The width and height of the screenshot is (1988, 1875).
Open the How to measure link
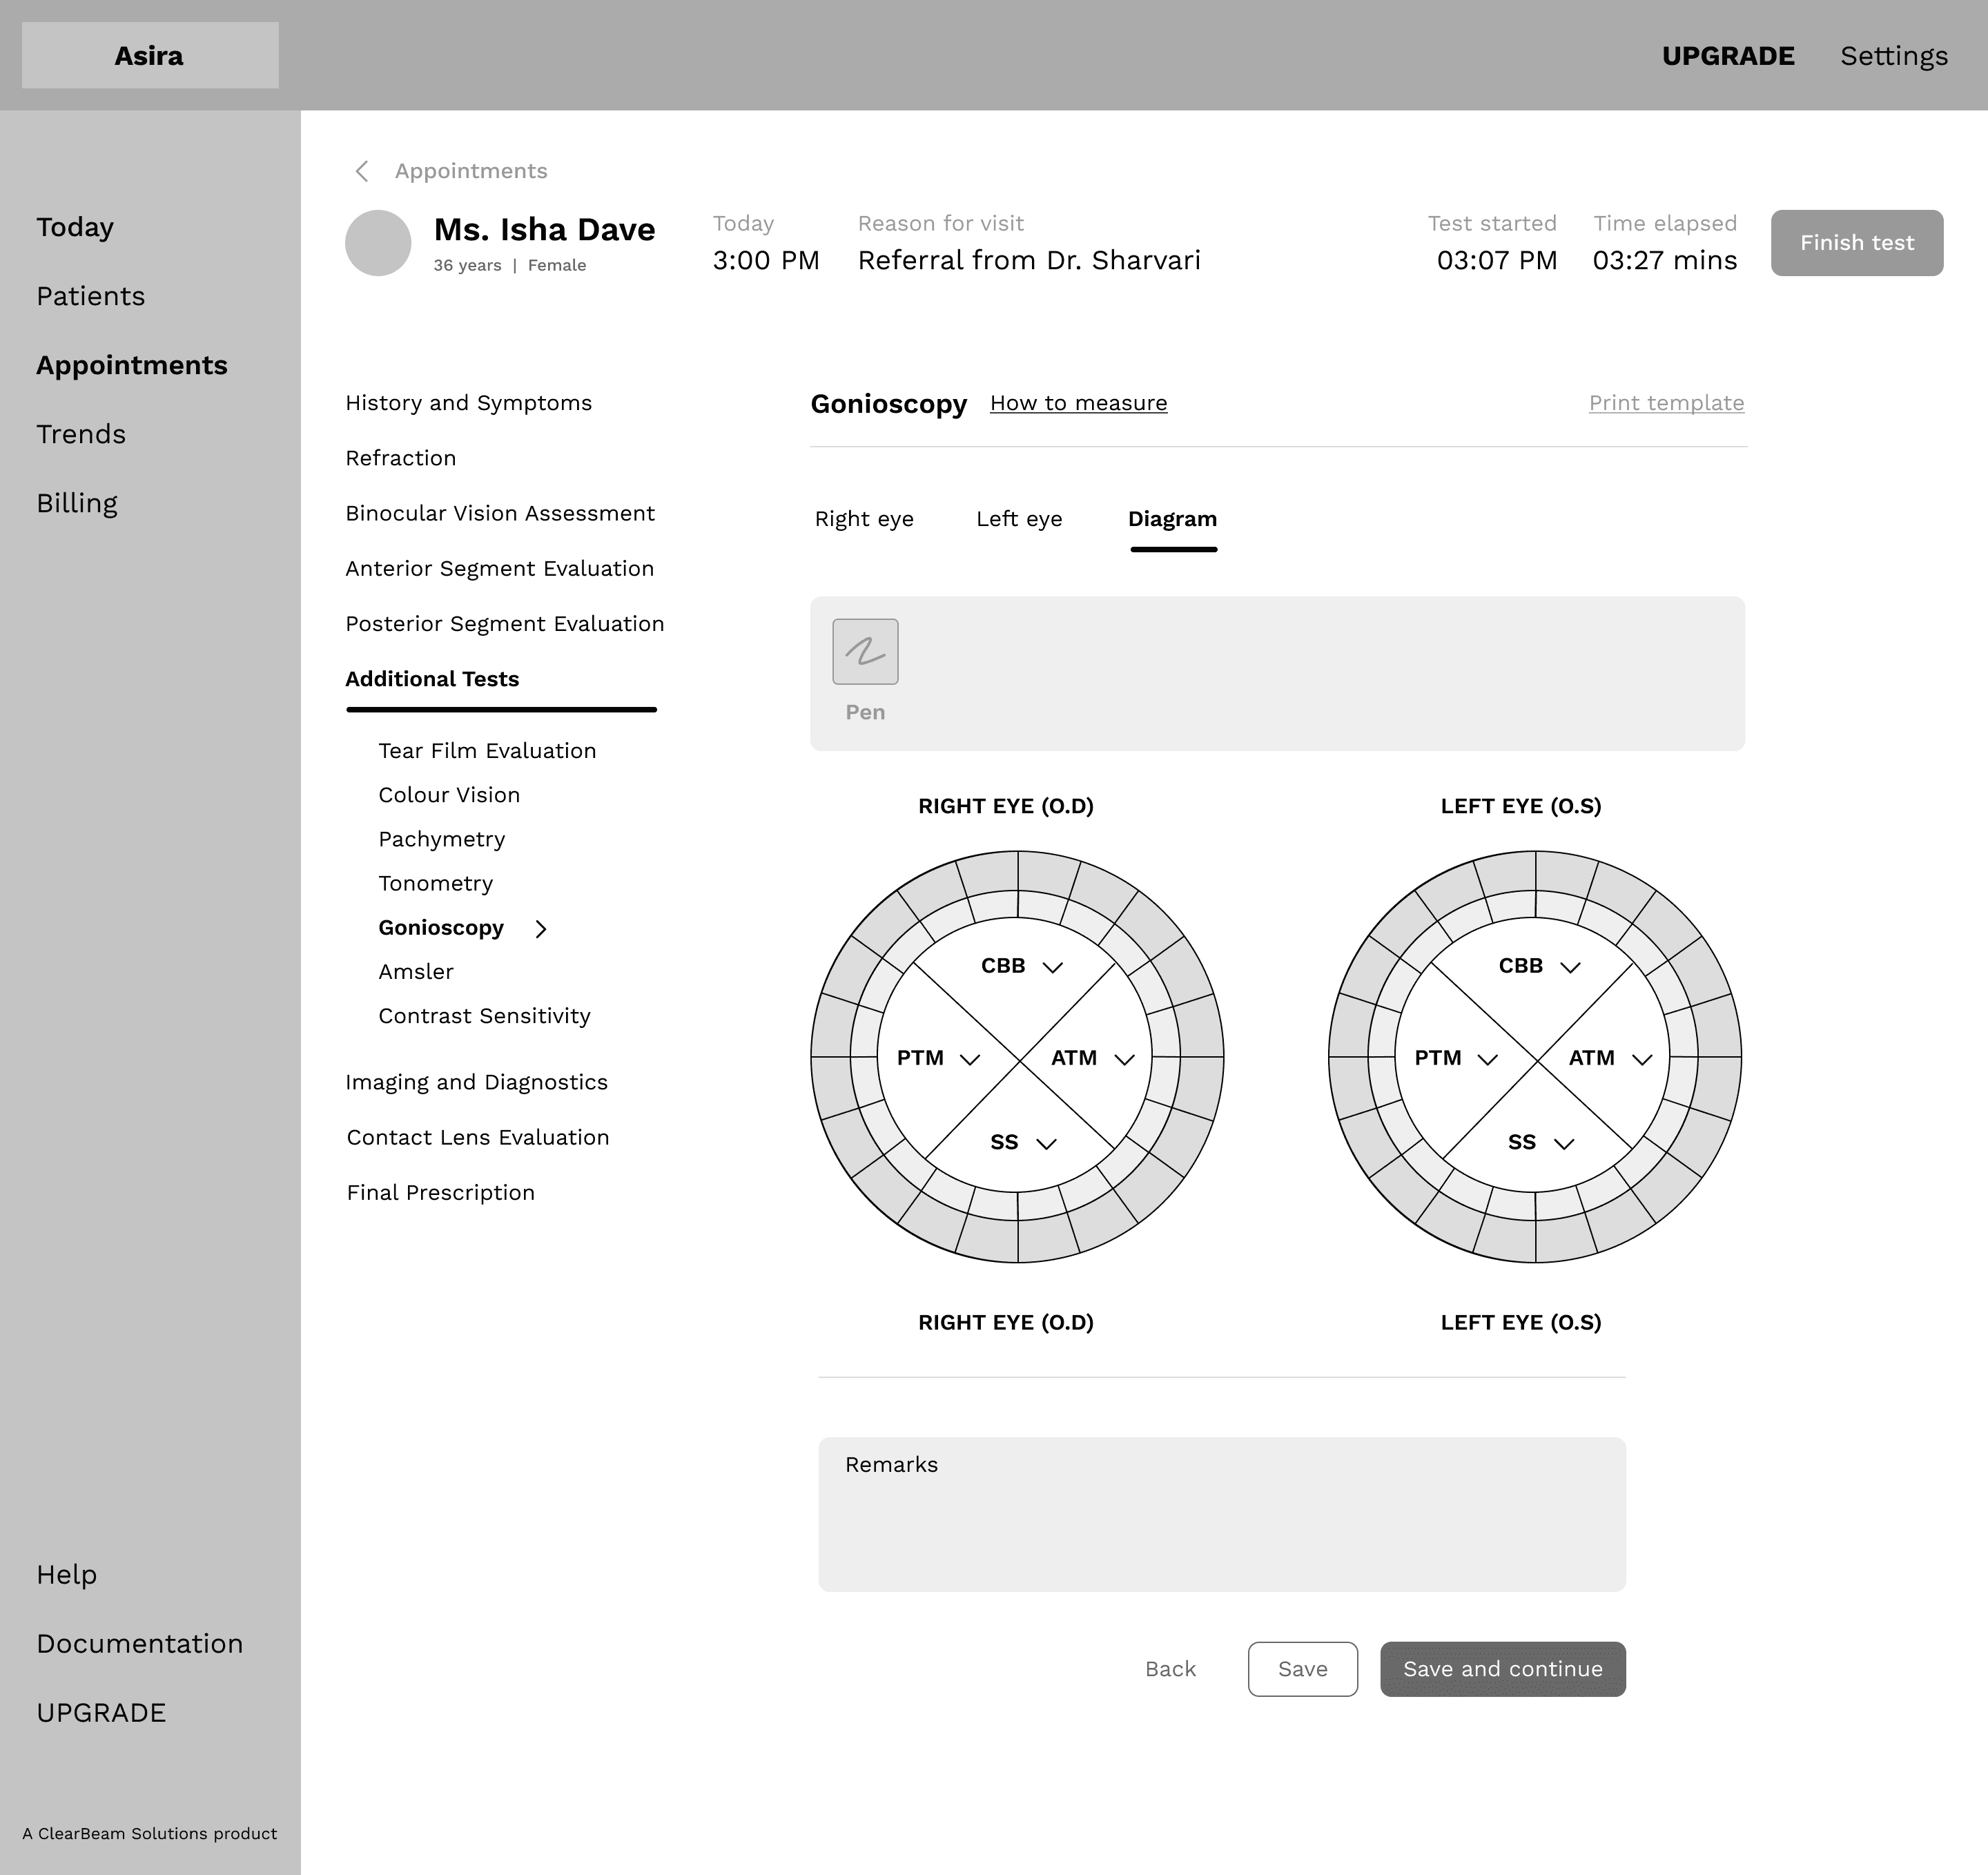pyautogui.click(x=1078, y=403)
